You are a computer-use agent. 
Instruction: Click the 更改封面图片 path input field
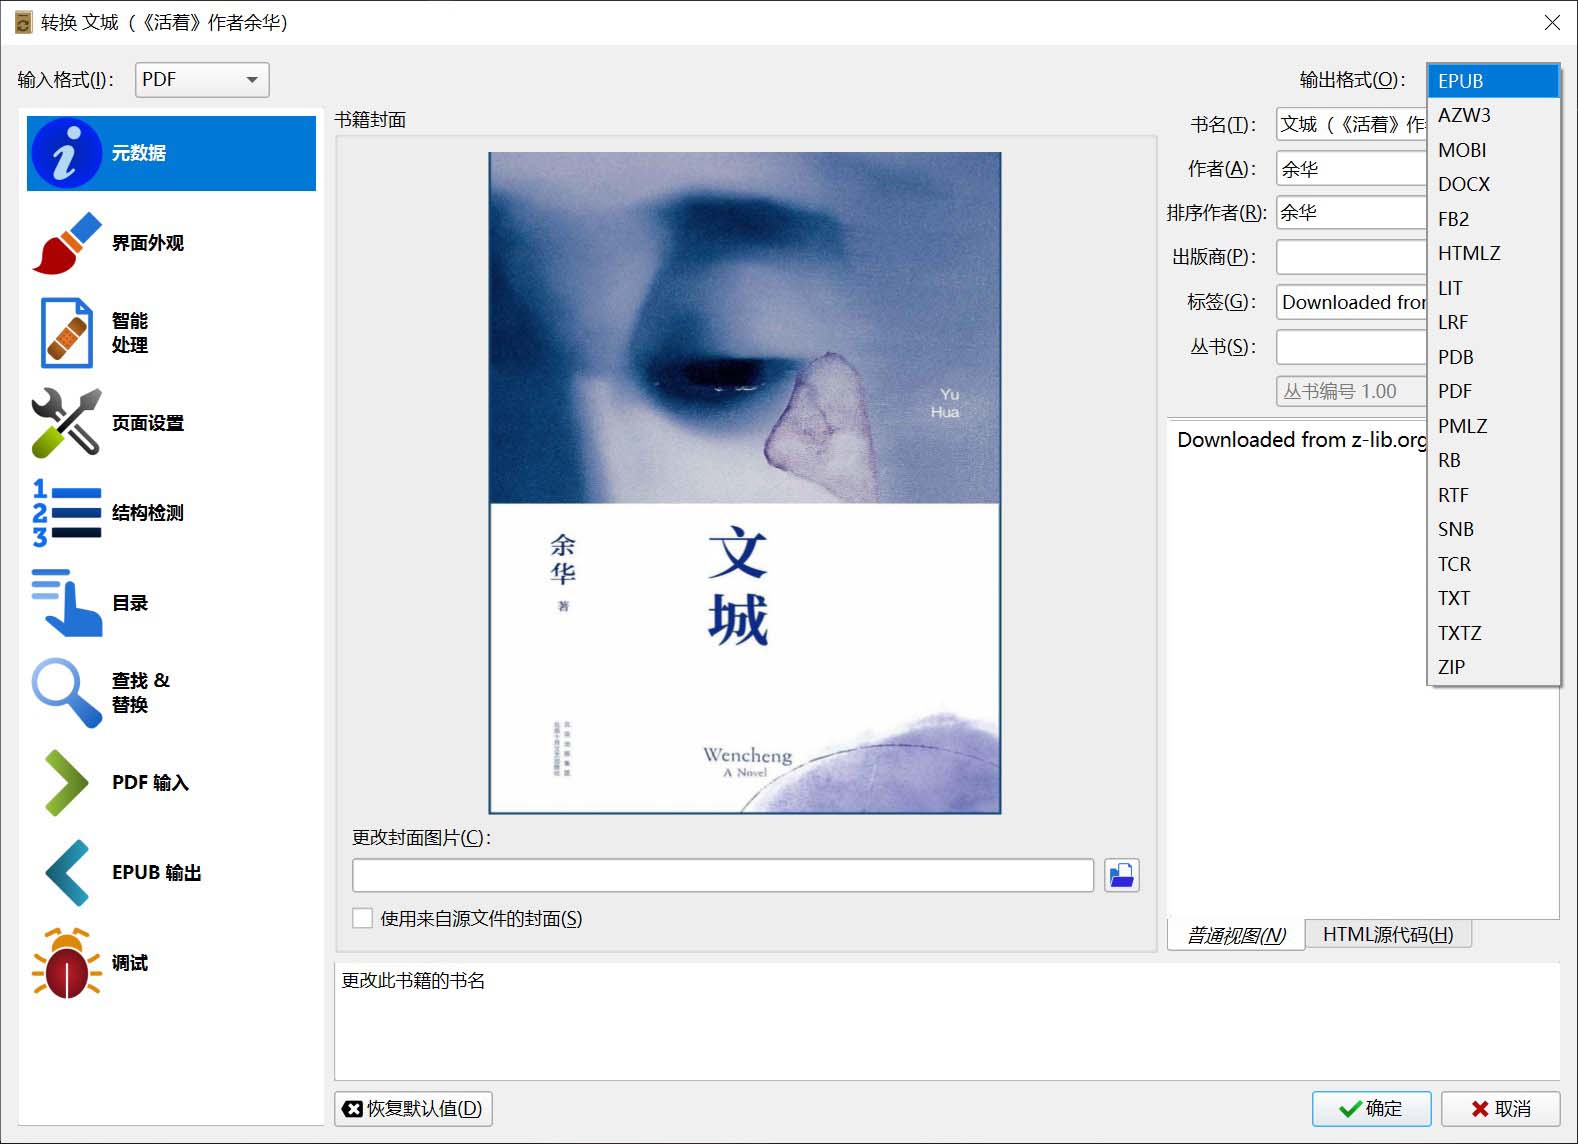(x=723, y=875)
